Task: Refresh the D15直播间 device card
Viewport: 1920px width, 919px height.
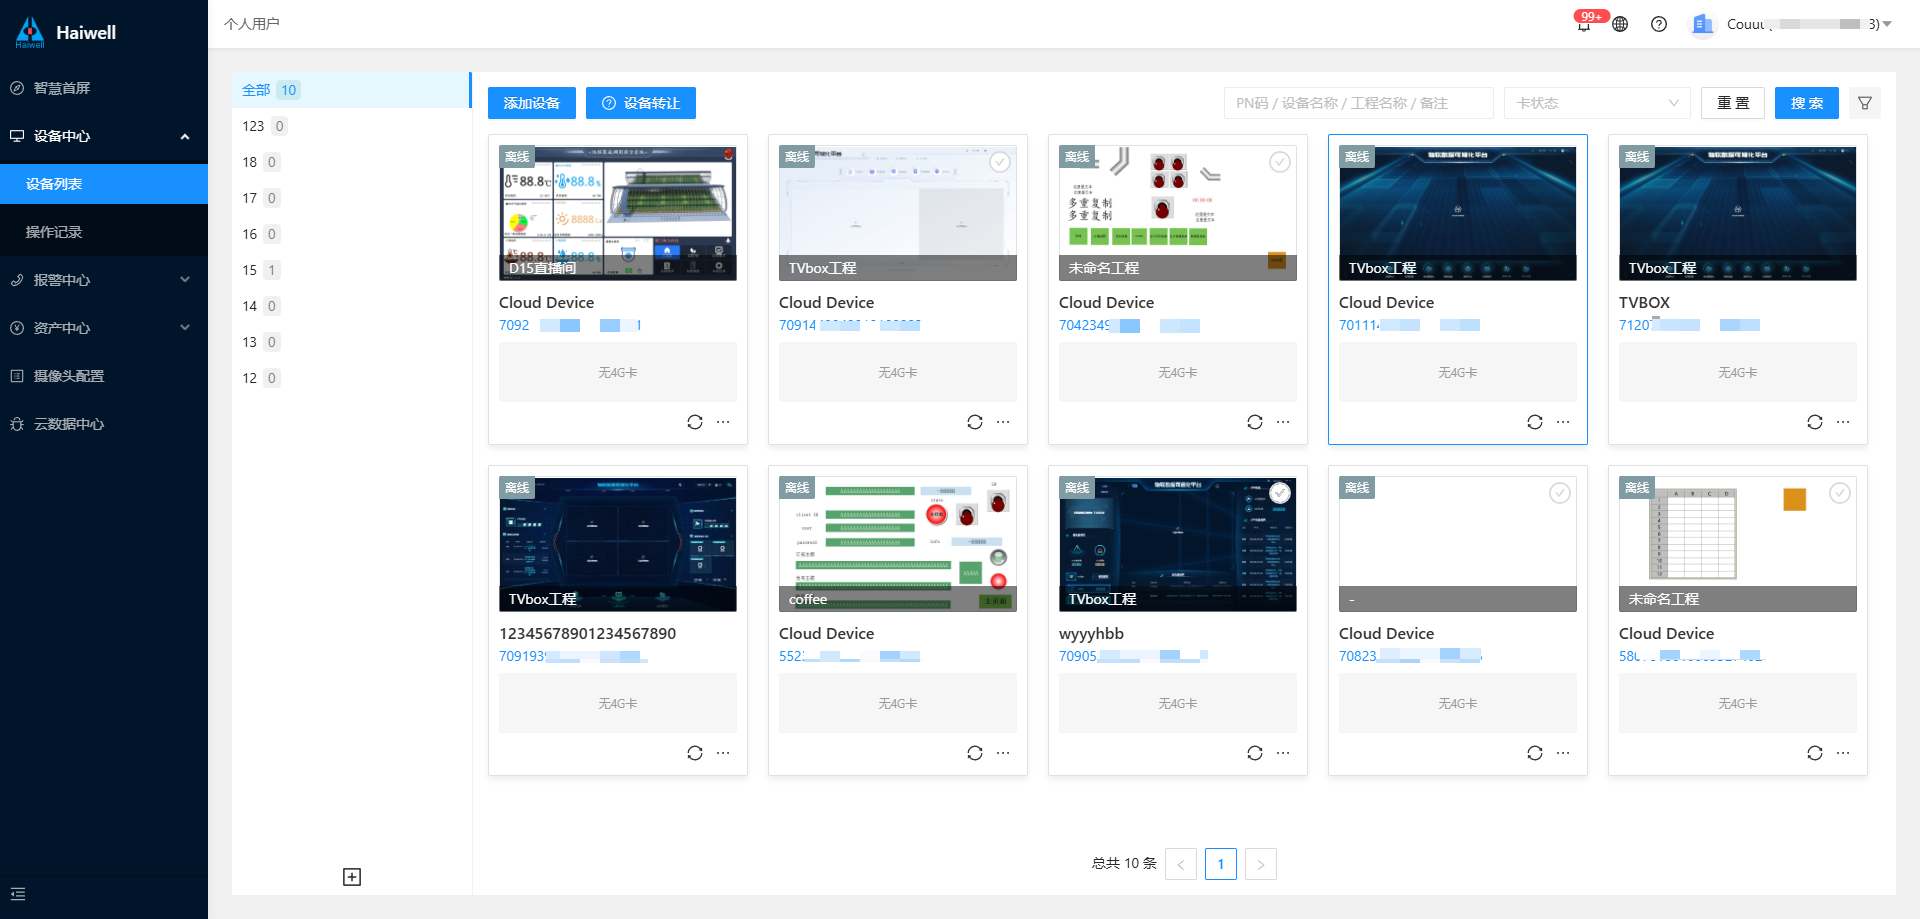Action: click(x=695, y=422)
